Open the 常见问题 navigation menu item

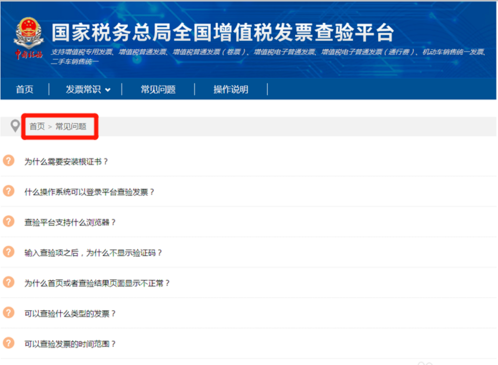pyautogui.click(x=158, y=89)
